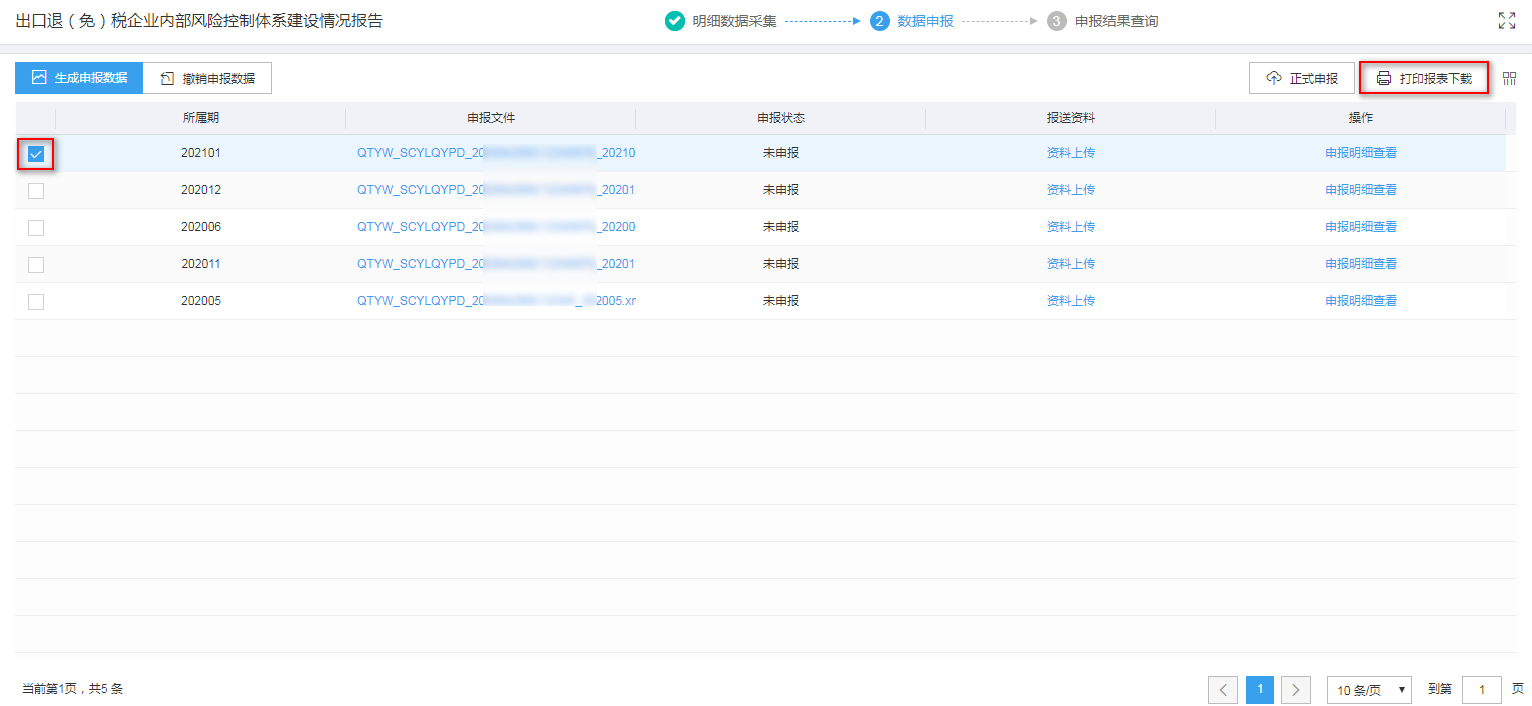
Task: Click the 所属期 column header
Action: (x=201, y=118)
